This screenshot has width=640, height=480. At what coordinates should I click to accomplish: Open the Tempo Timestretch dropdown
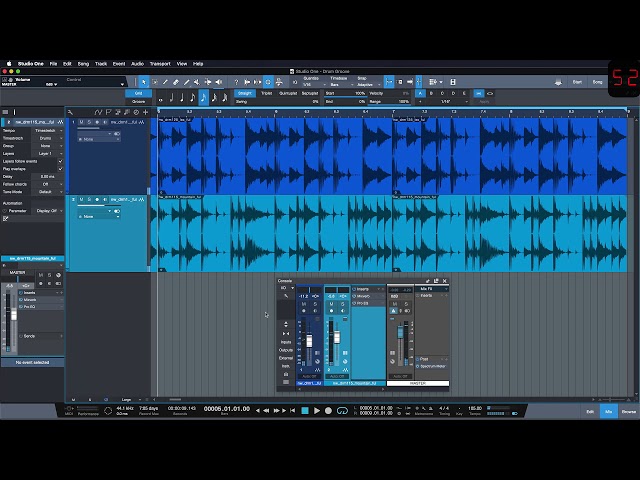[x=47, y=131]
